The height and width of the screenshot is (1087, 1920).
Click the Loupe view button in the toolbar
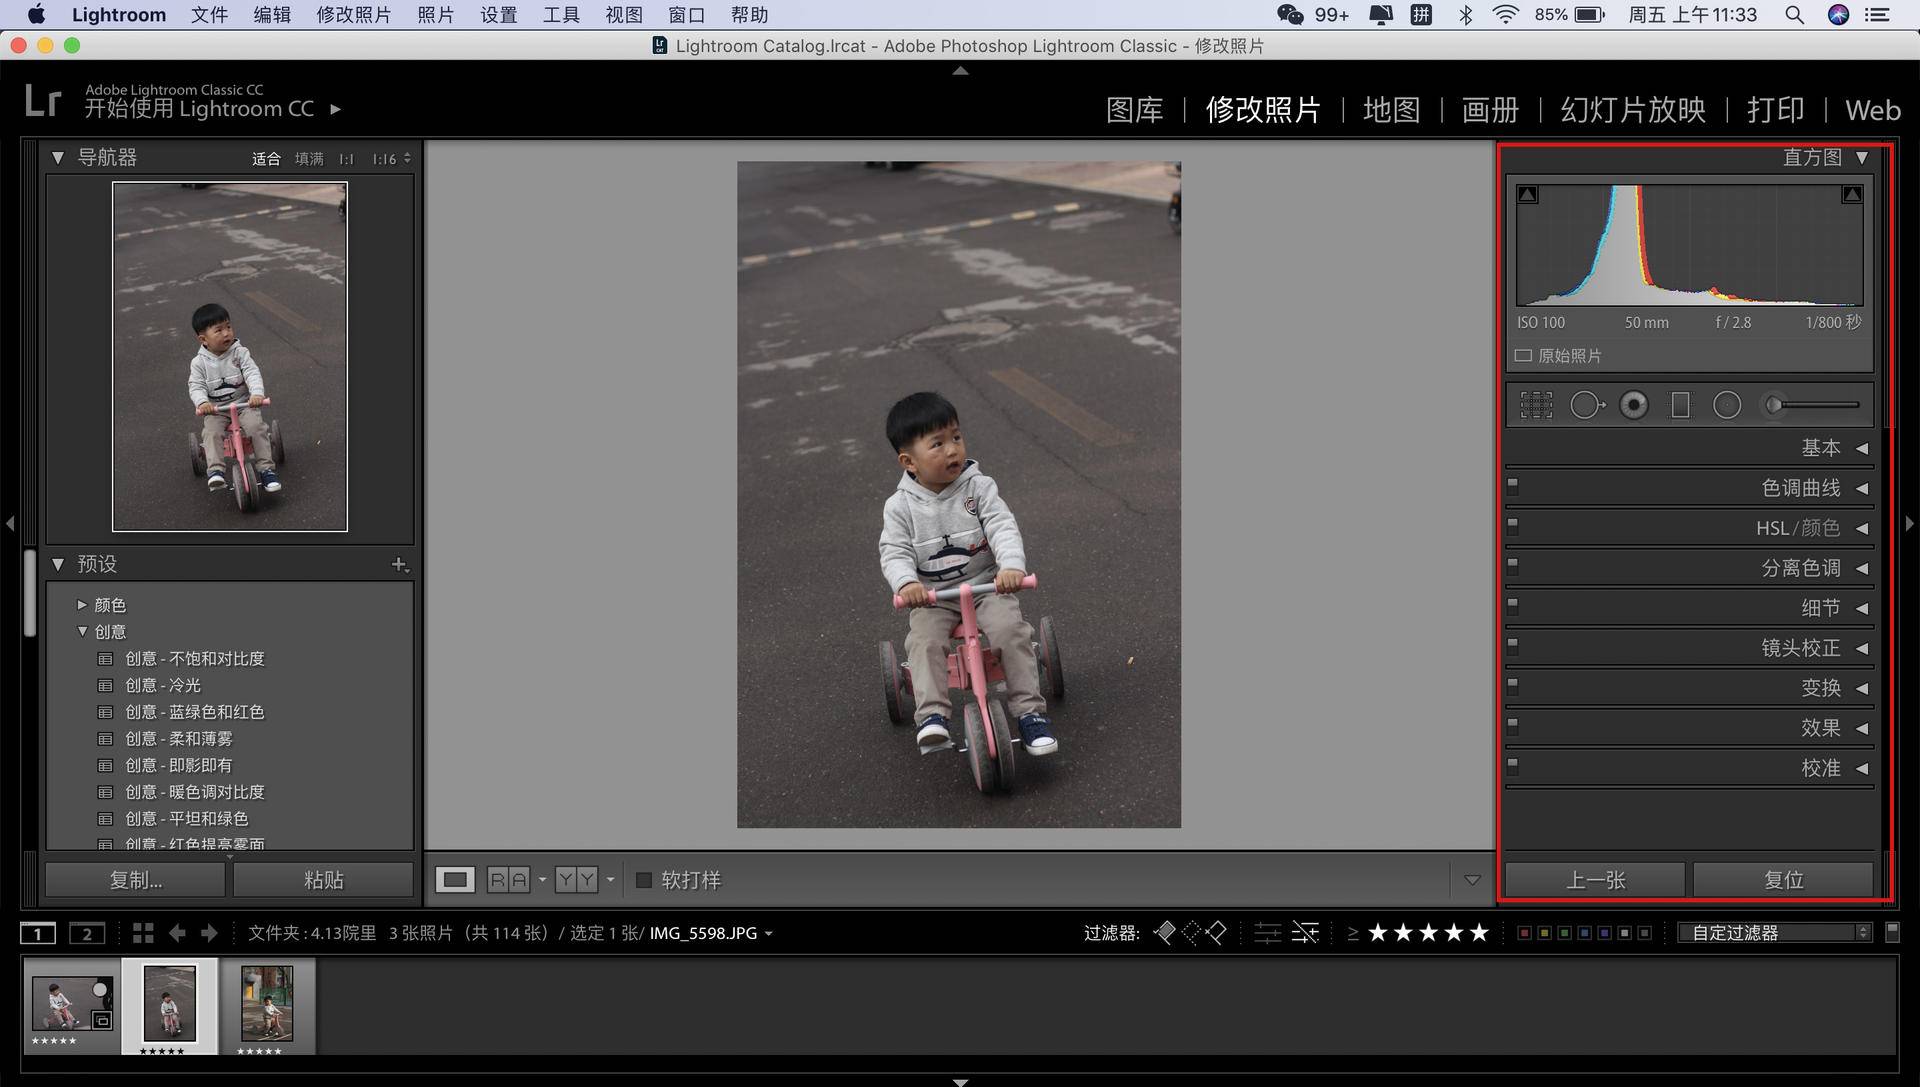(x=455, y=880)
